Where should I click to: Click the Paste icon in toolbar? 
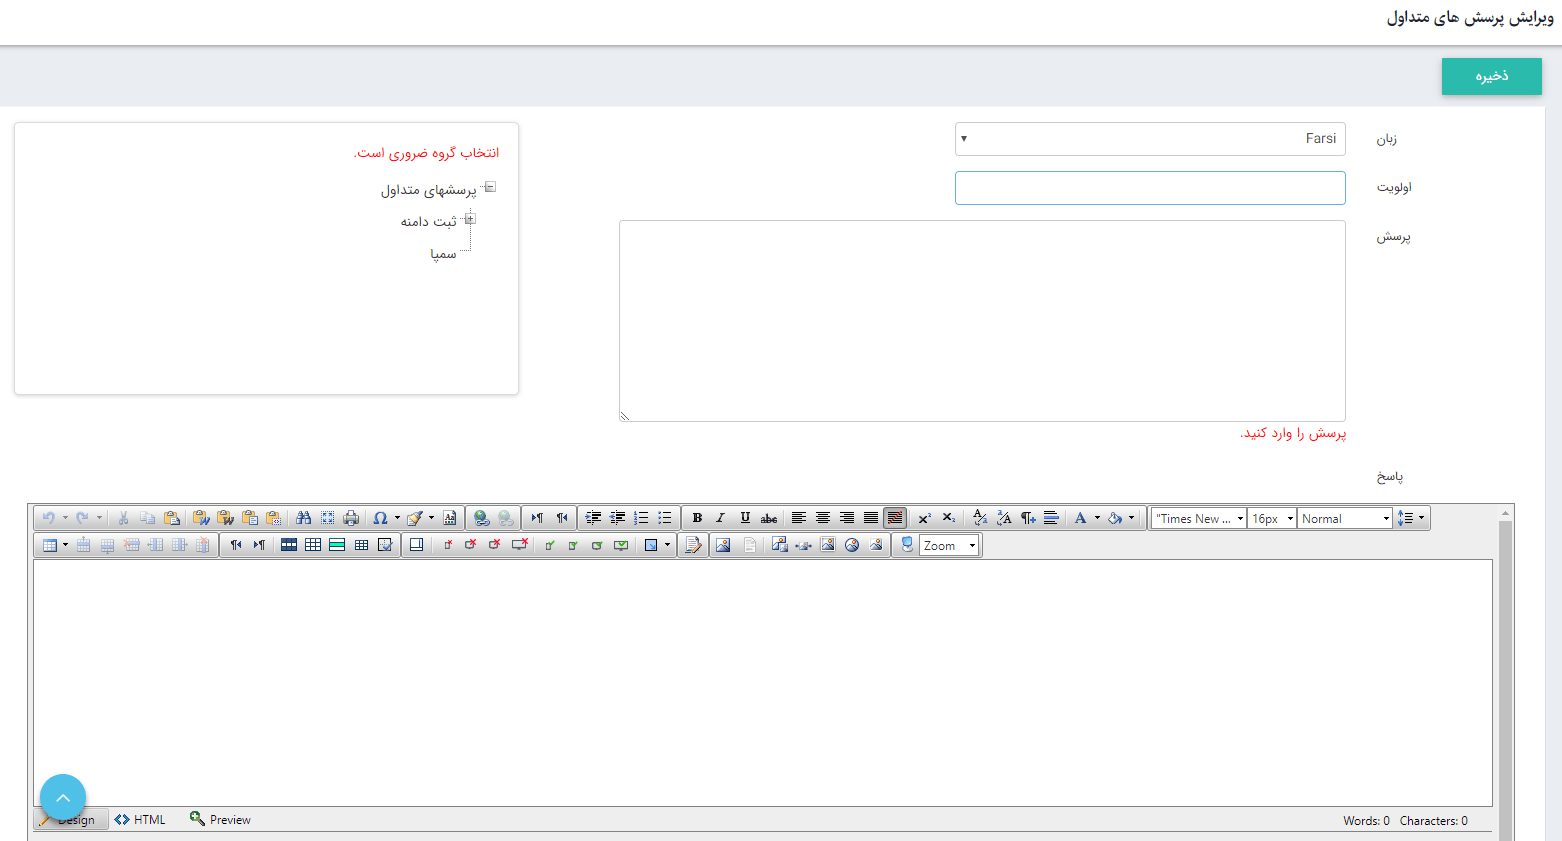point(172,518)
